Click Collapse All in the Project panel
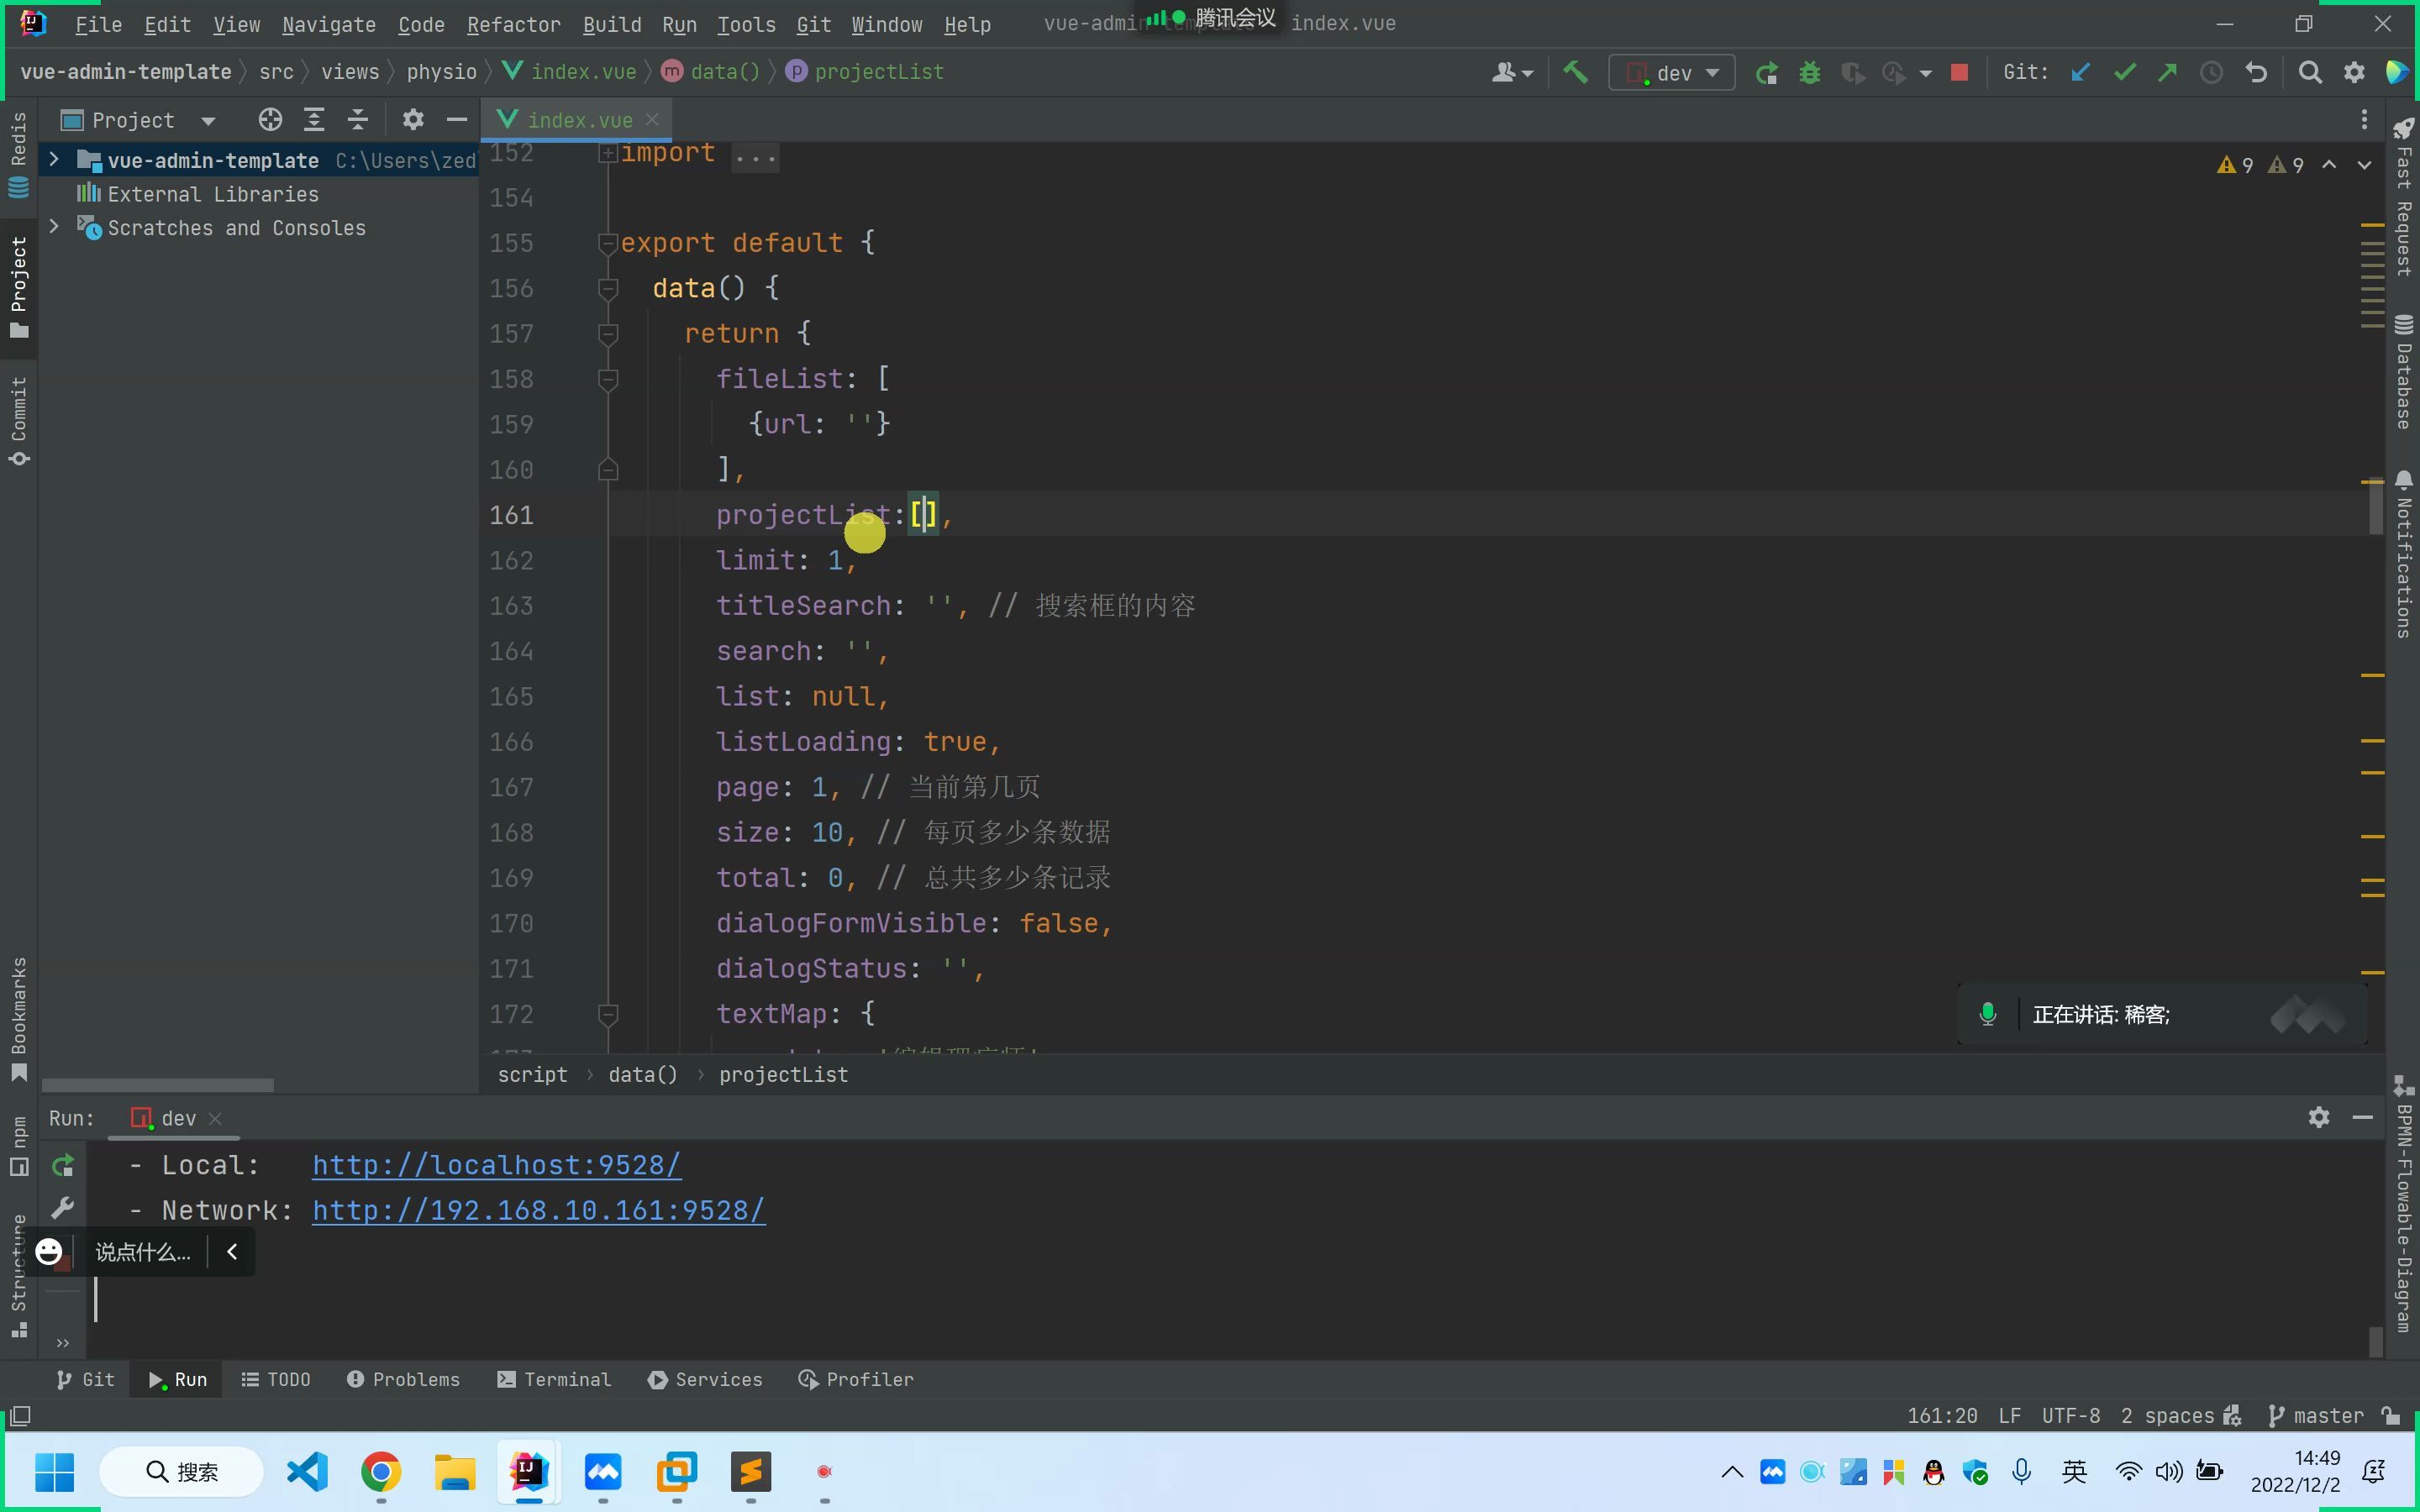Image resolution: width=2420 pixels, height=1512 pixels. (357, 120)
